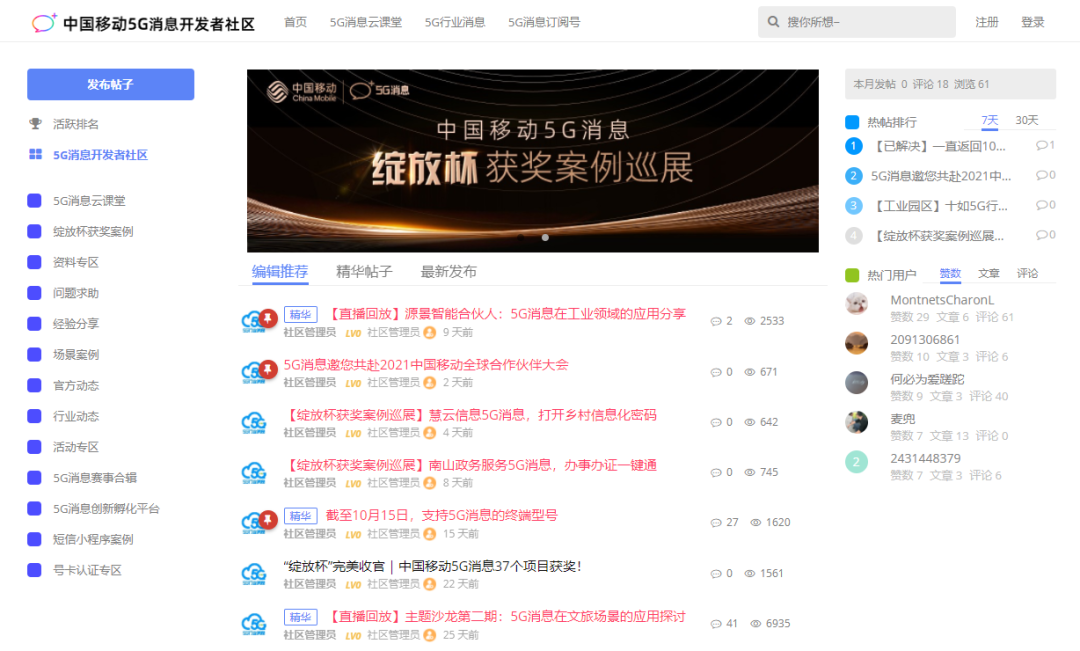The width and height of the screenshot is (1080, 651).
Task: Sort popular users by 赞数
Action: click(950, 273)
